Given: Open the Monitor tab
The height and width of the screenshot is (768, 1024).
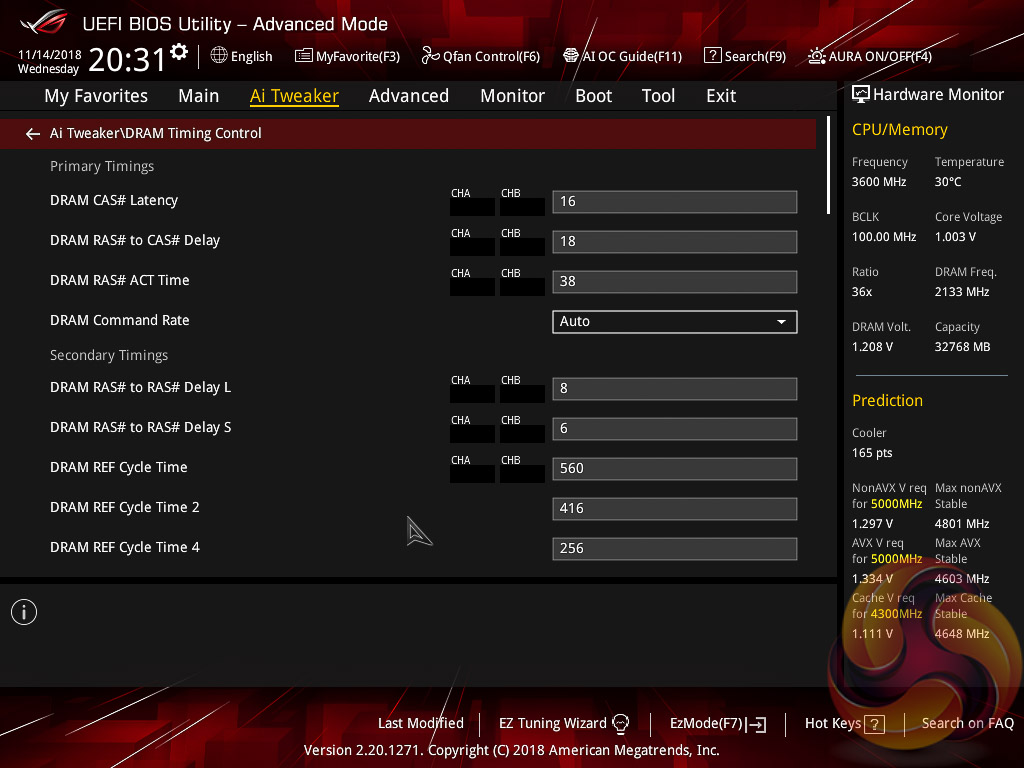Looking at the screenshot, I should [x=512, y=96].
